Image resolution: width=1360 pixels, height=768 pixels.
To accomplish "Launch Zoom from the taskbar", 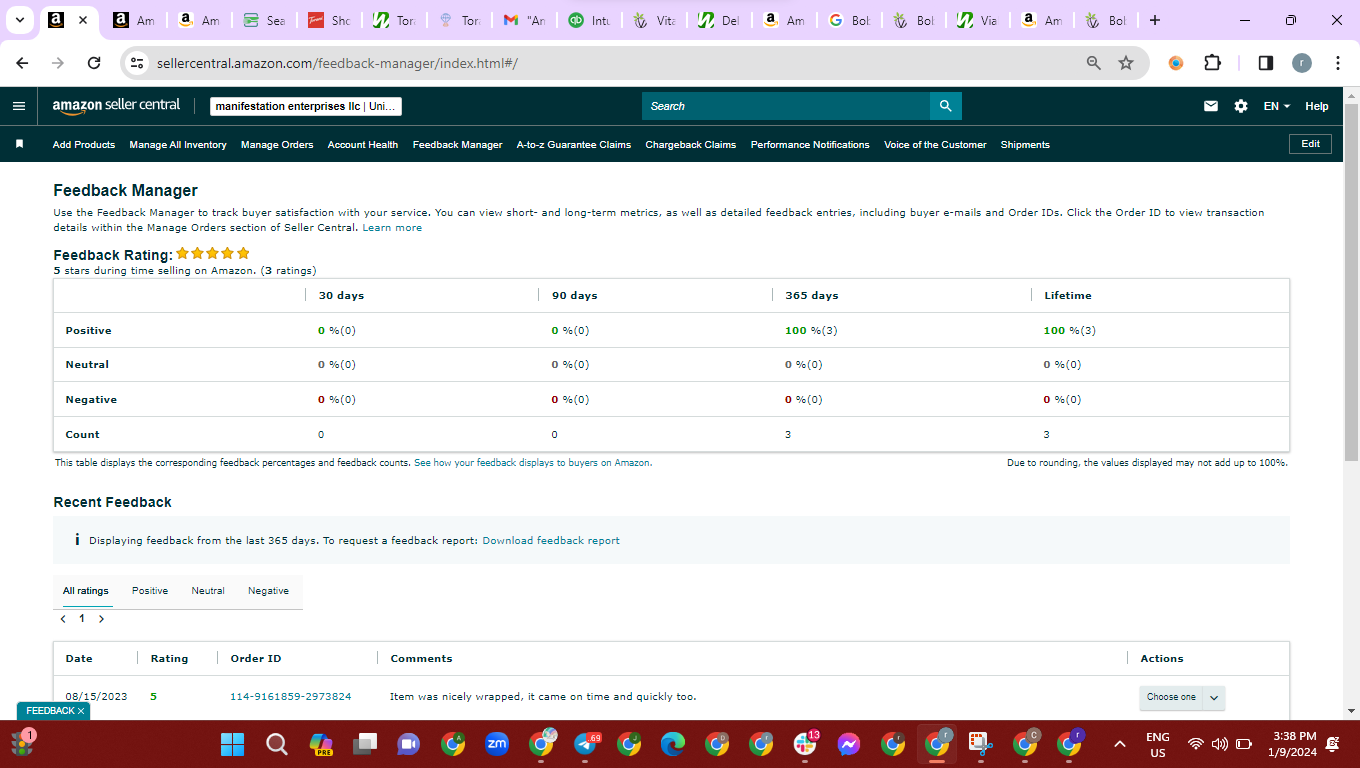I will 497,744.
